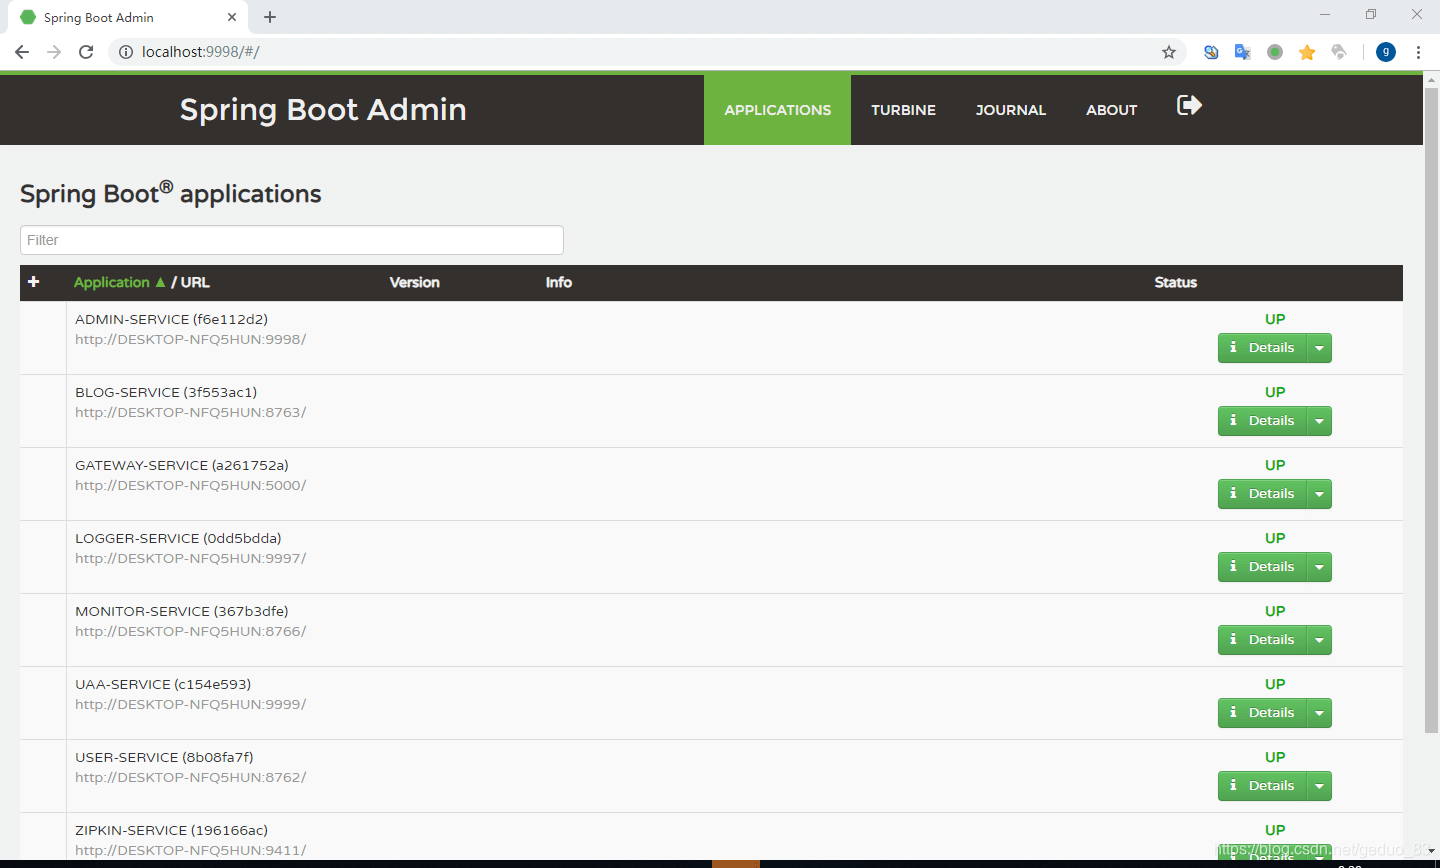
Task: Sort by the Status column header
Action: (1175, 282)
